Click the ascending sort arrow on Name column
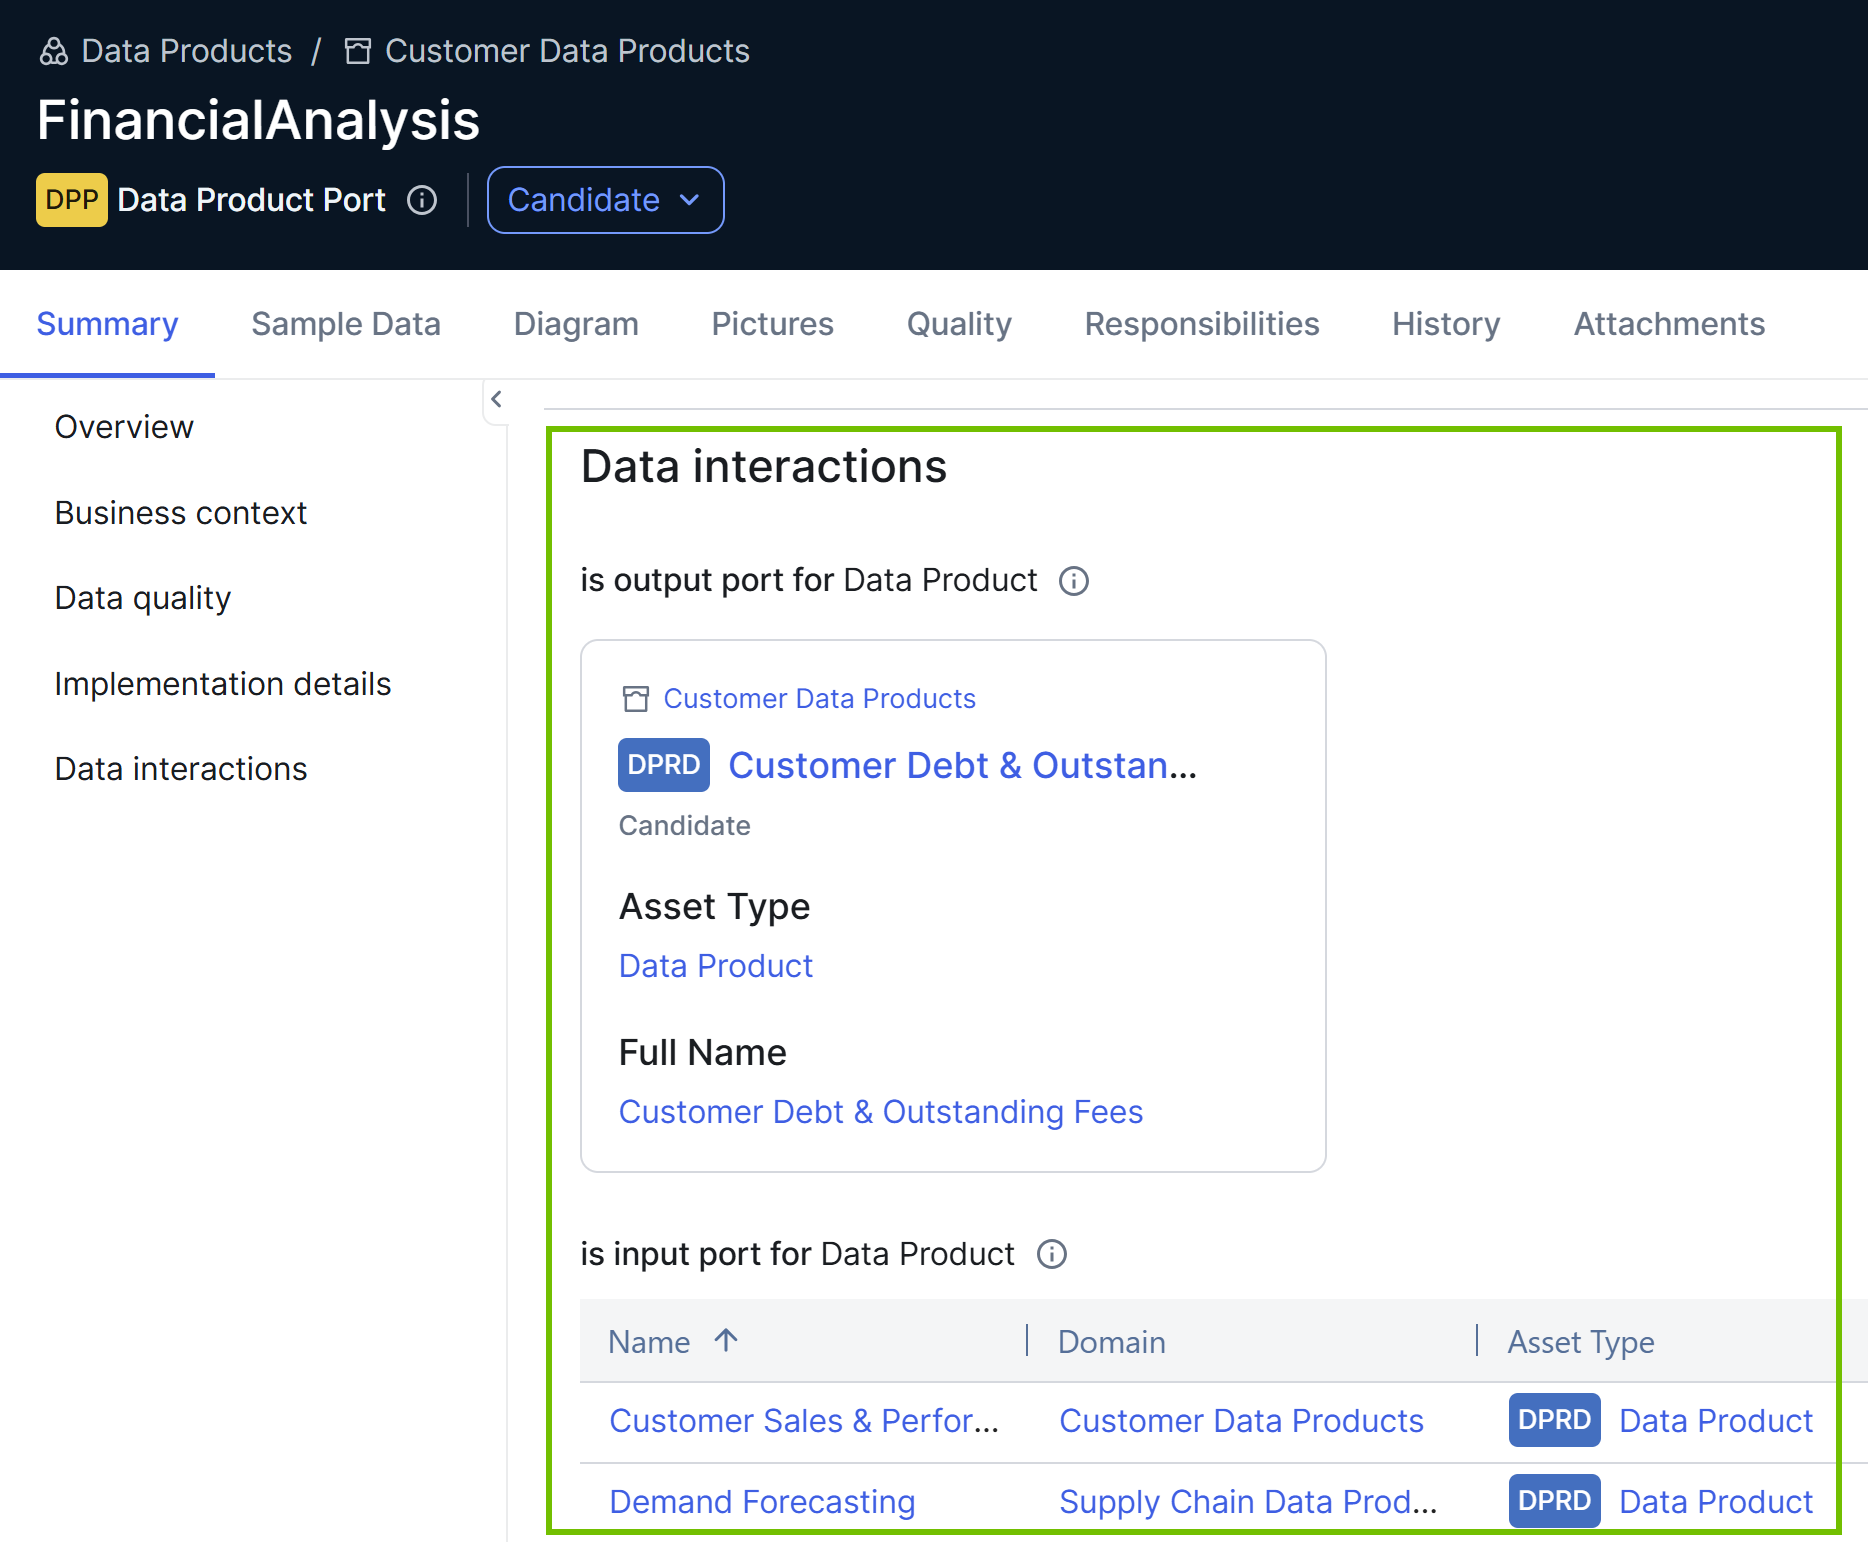The width and height of the screenshot is (1868, 1542). coord(726,1340)
